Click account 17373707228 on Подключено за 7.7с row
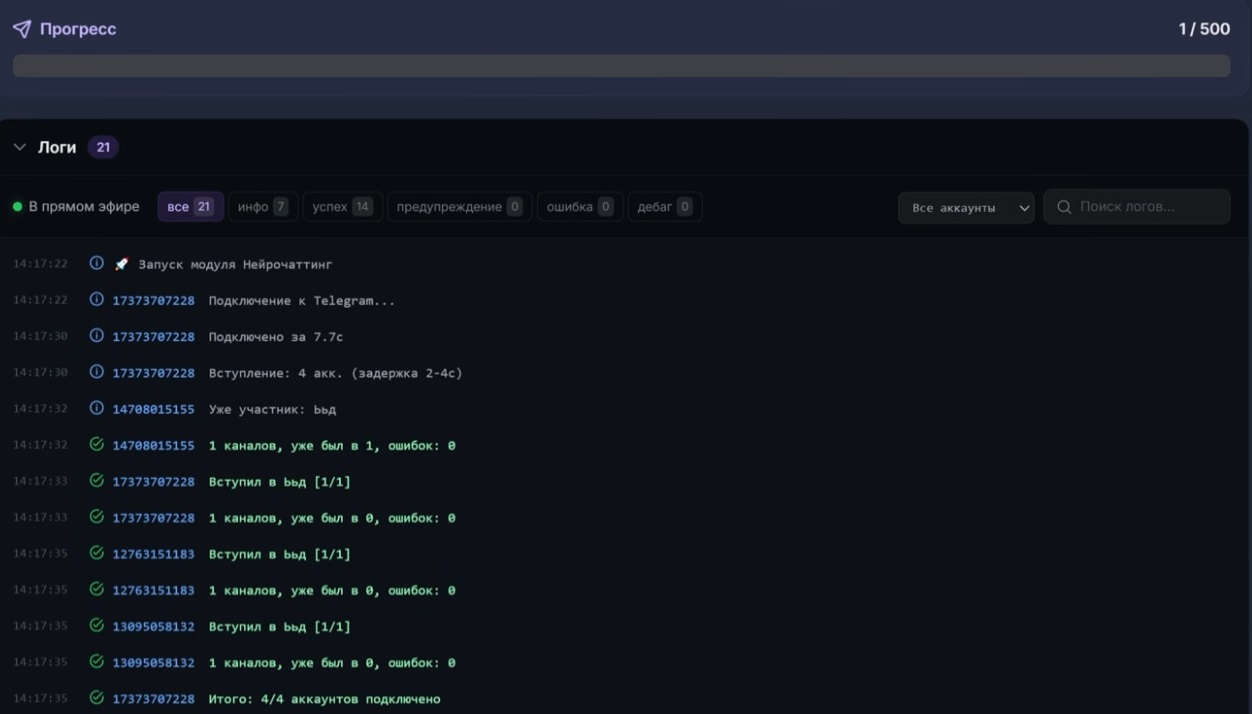Image resolution: width=1252 pixels, height=714 pixels. [x=153, y=337]
